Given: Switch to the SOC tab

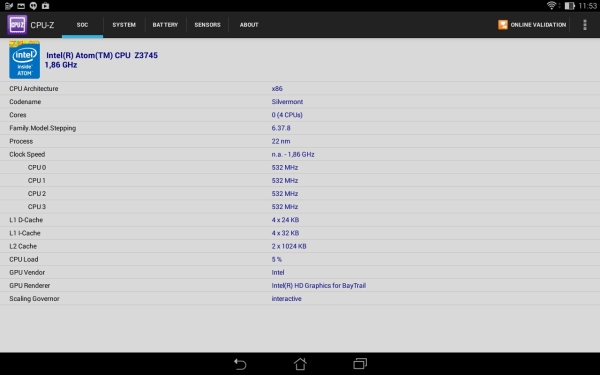Looking at the screenshot, I should click(x=82, y=25).
